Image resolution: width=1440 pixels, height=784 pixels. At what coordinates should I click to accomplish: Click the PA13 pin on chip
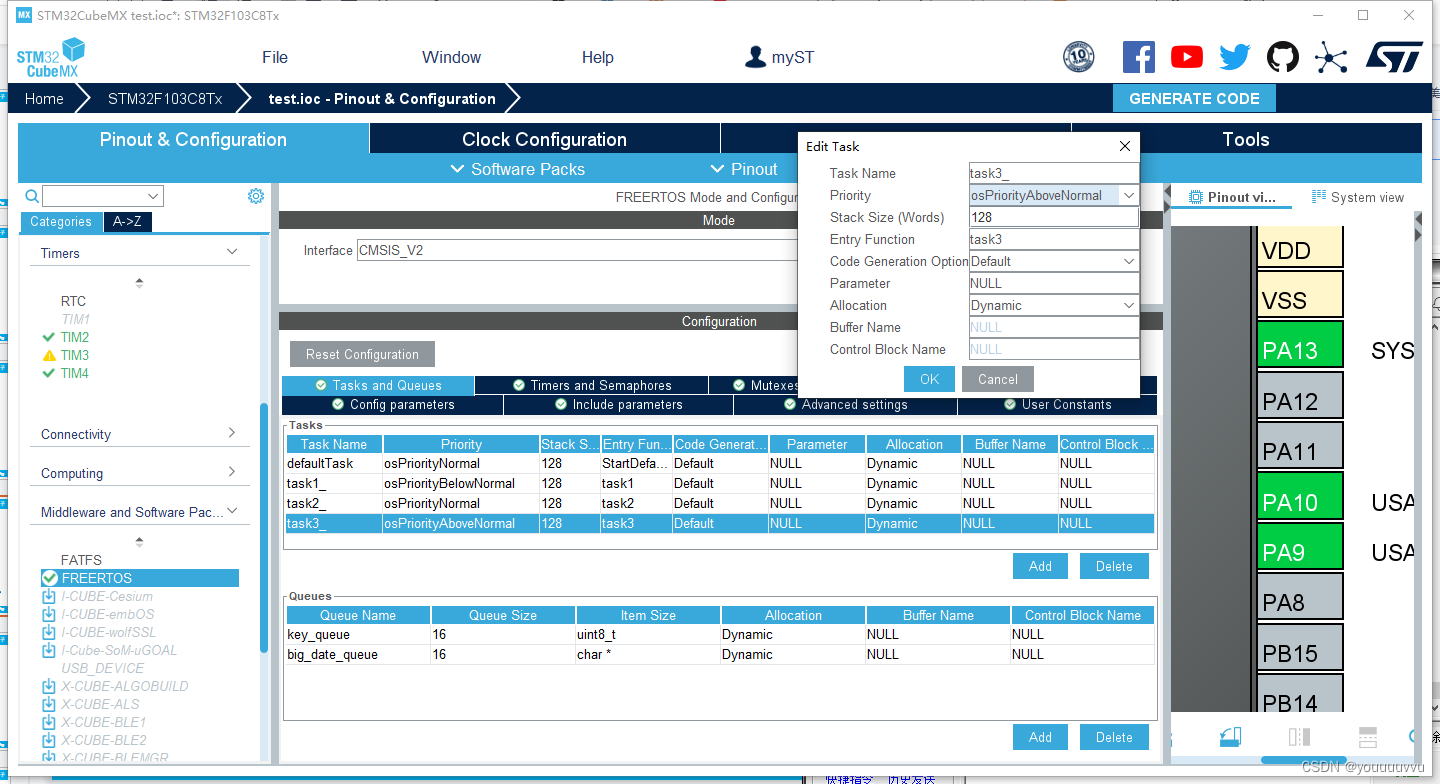coord(1300,344)
